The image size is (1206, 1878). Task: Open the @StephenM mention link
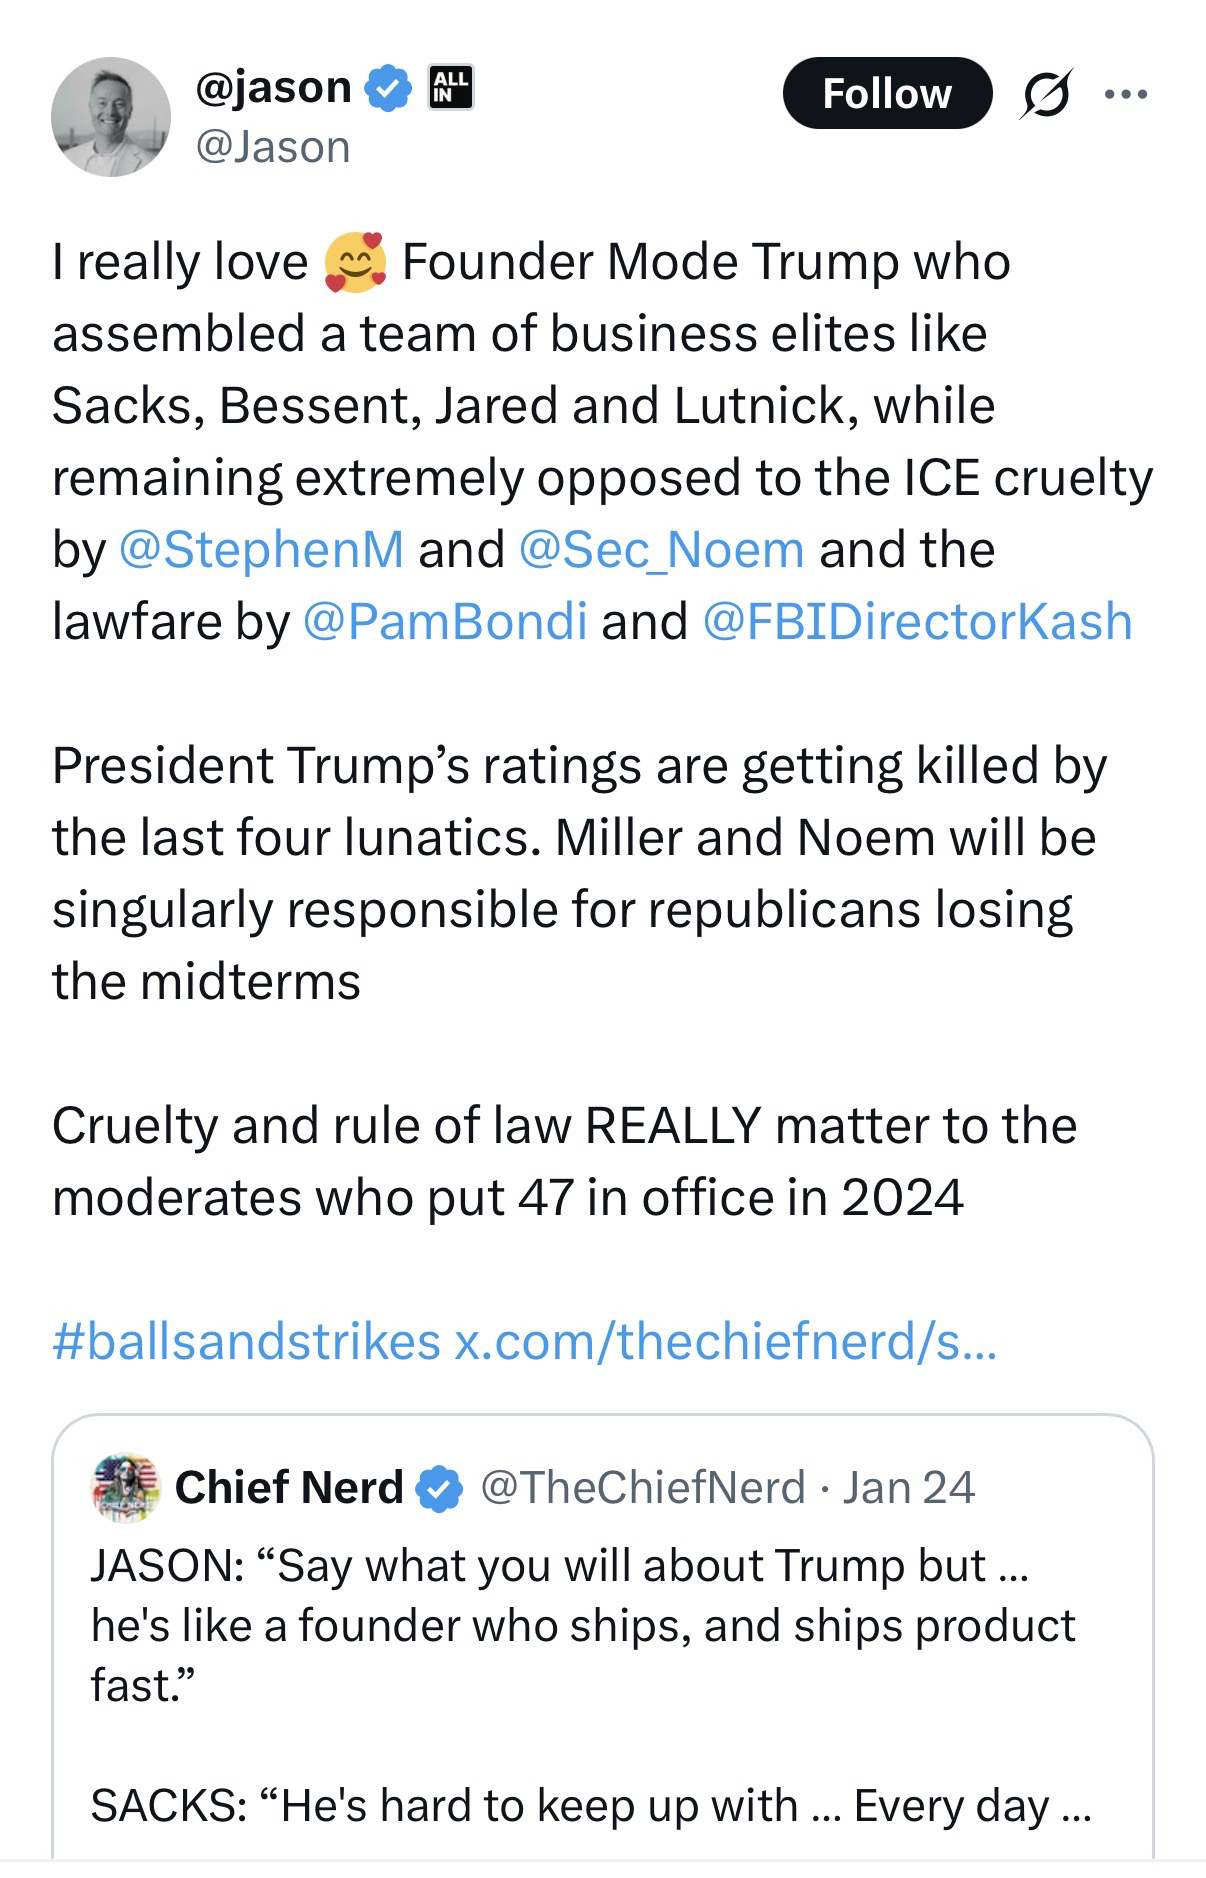(261, 549)
